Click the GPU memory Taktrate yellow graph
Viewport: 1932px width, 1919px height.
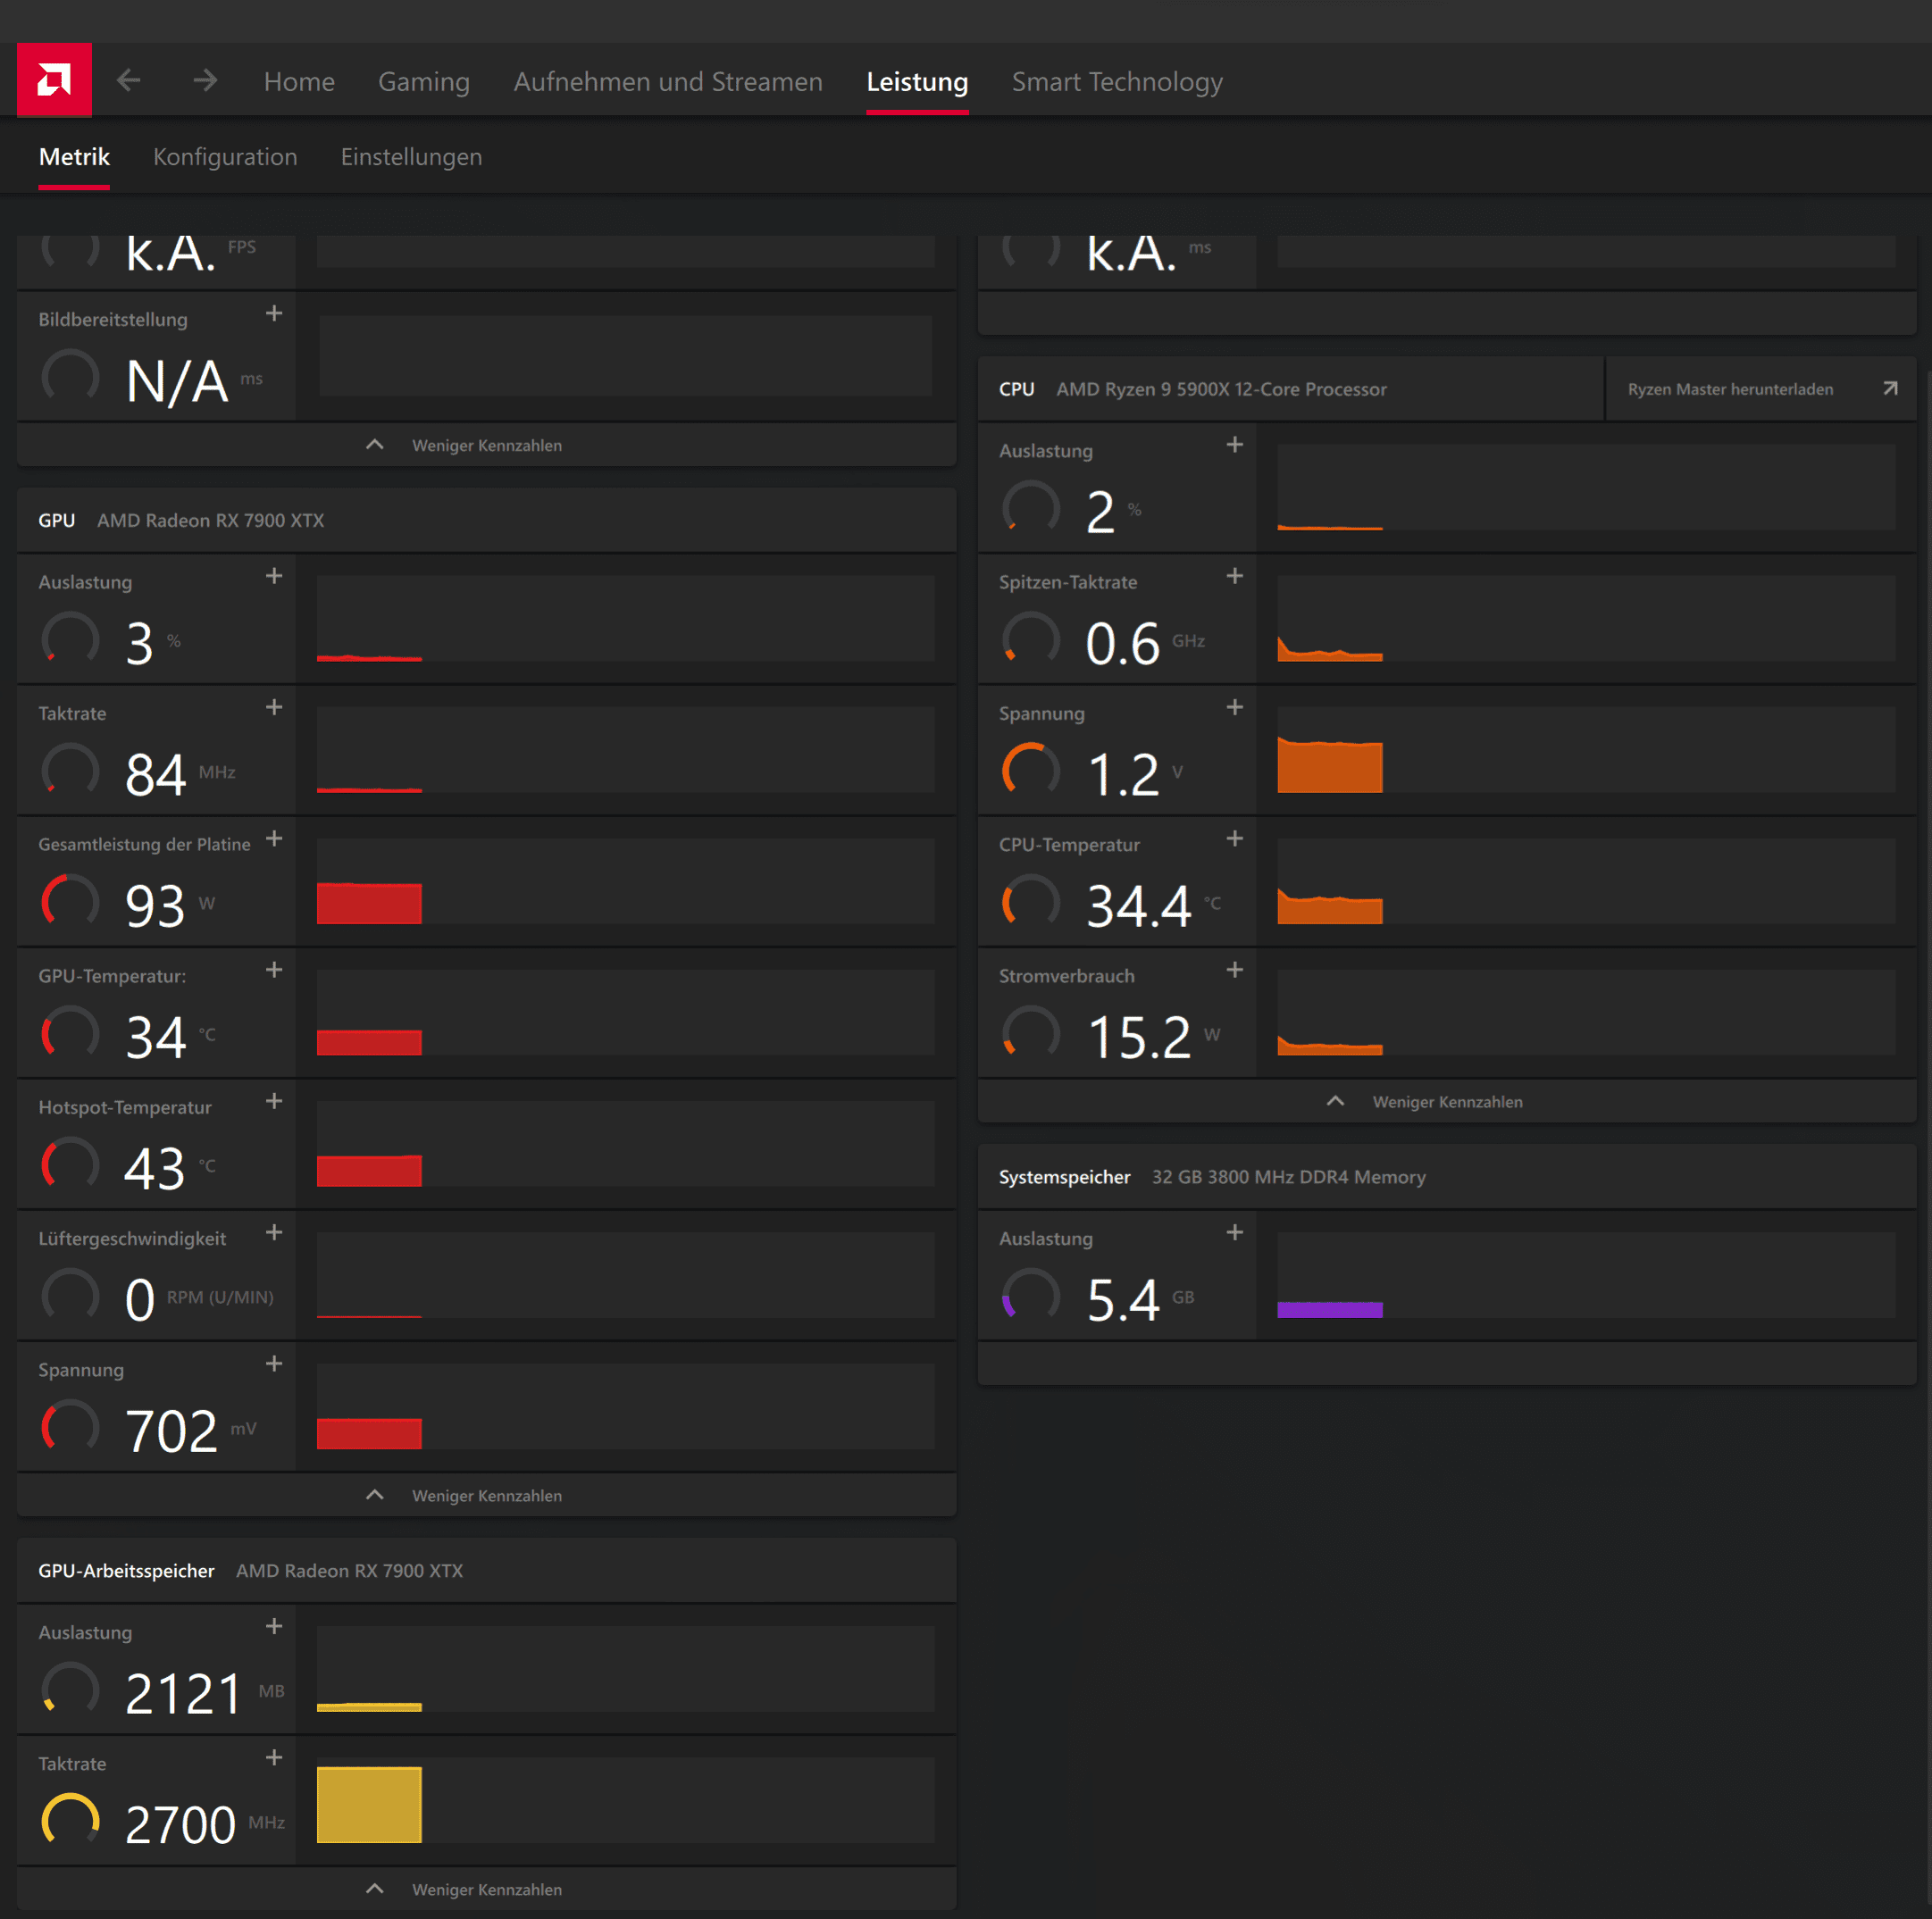(626, 1800)
